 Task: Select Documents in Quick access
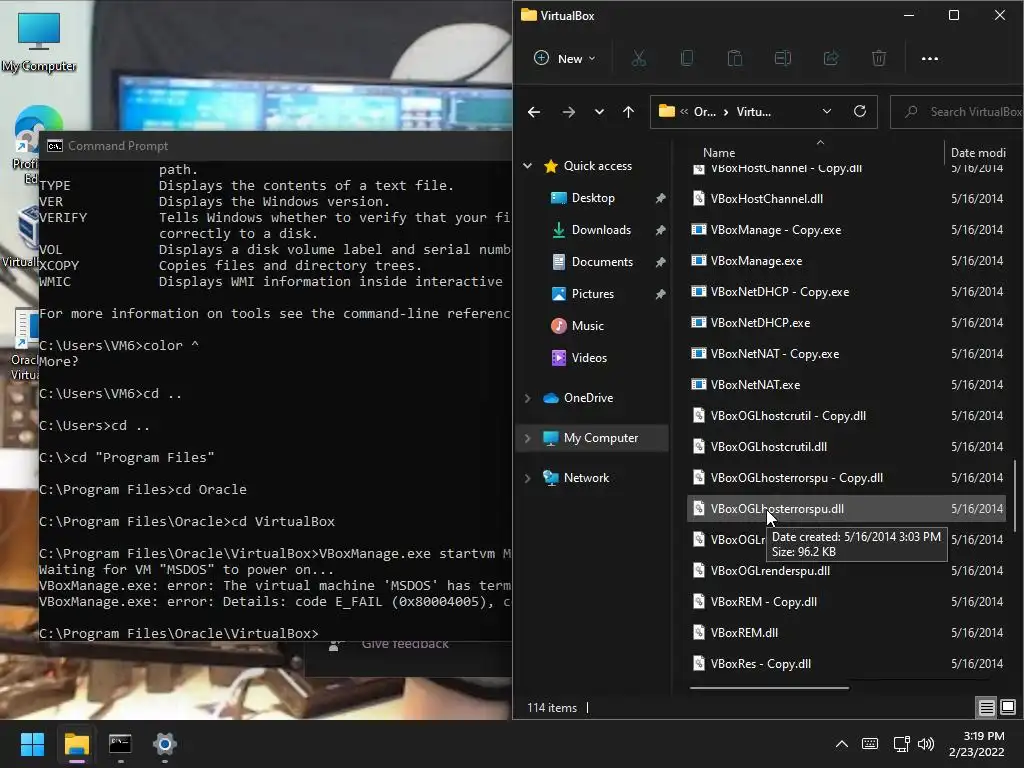(x=602, y=262)
